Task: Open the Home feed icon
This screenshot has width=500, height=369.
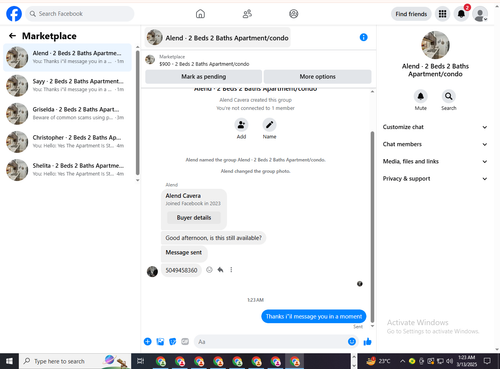Action: pos(200,14)
